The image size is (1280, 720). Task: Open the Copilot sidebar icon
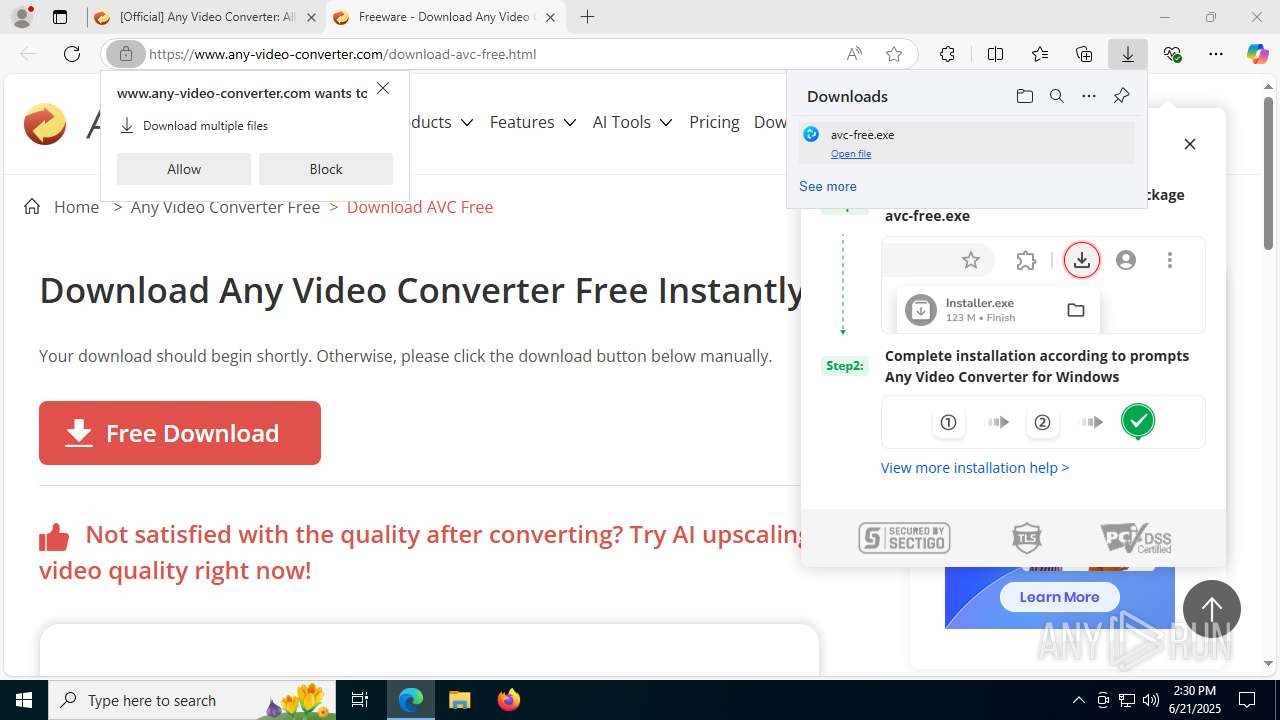click(x=1257, y=54)
